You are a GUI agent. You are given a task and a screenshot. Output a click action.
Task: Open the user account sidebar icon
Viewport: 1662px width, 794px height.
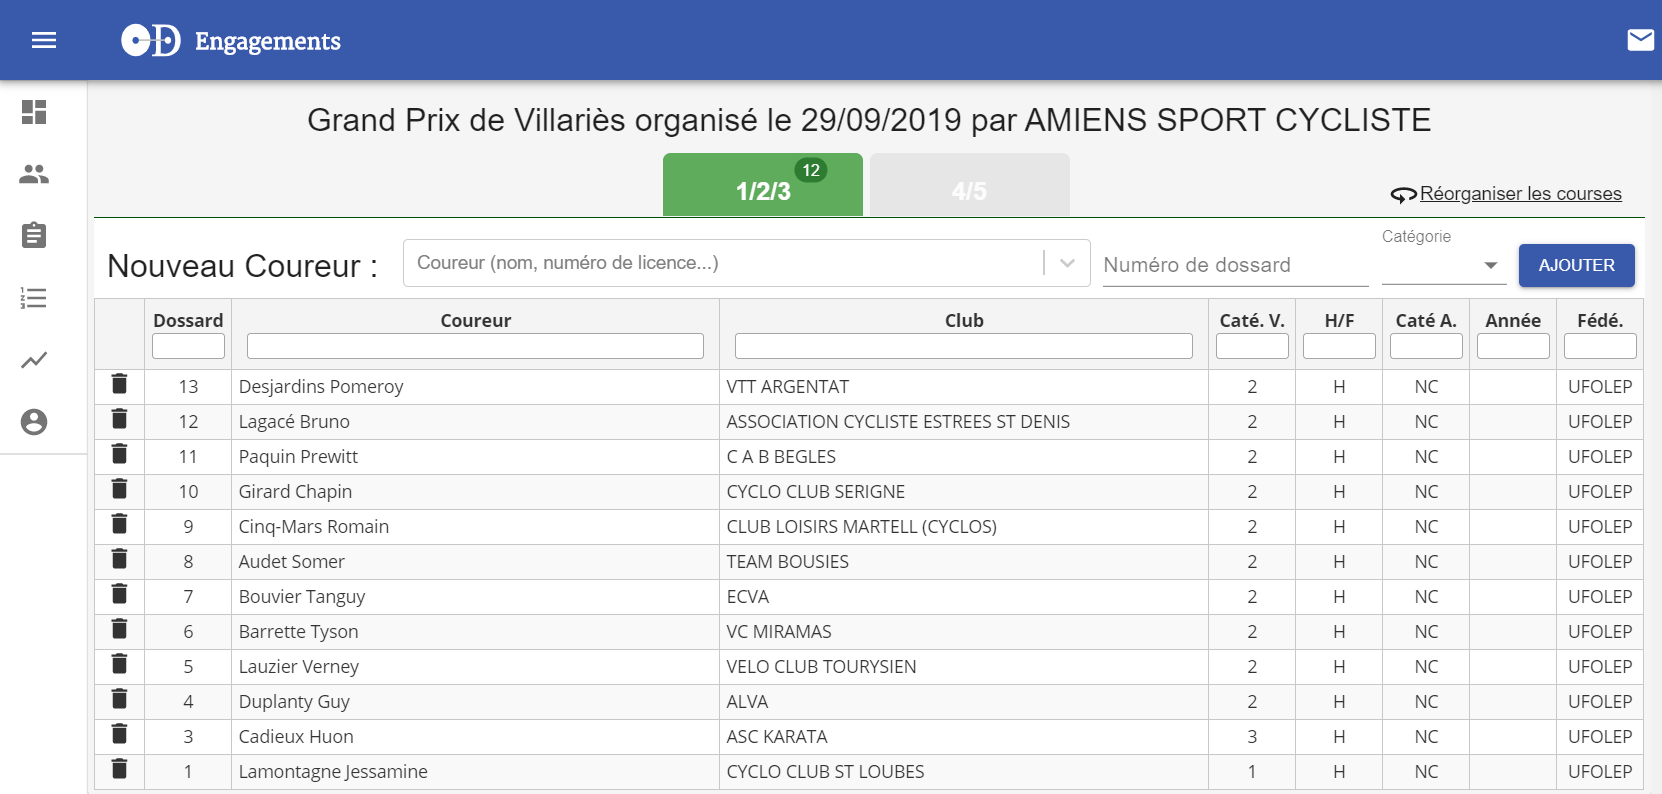(34, 422)
